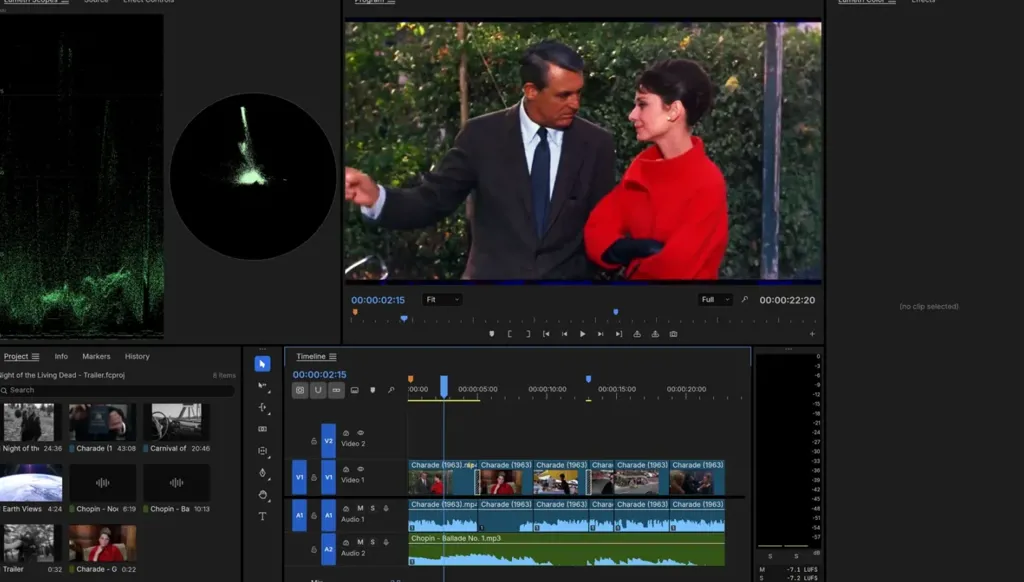Open the Fit zoom level dropdown
Screen dimensions: 1024x582
[x=442, y=300]
